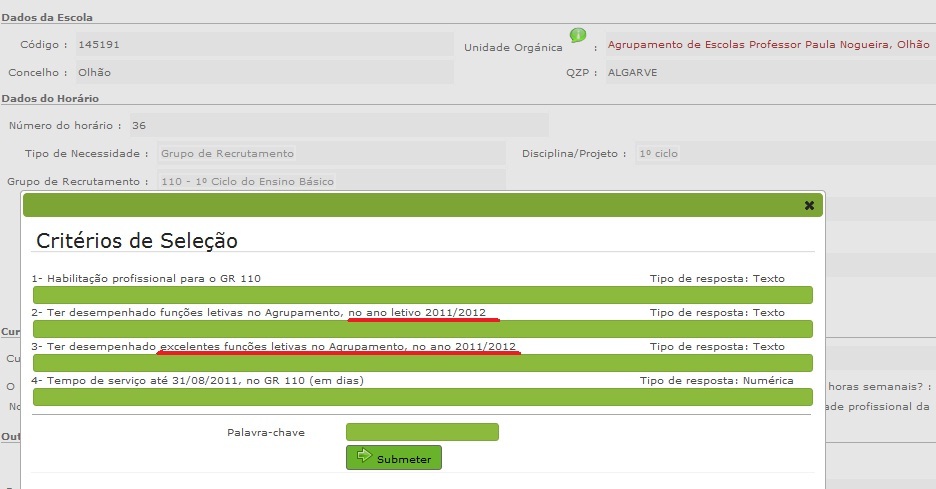Select answer field under criterion 2
This screenshot has width=936, height=489.
coord(422,329)
